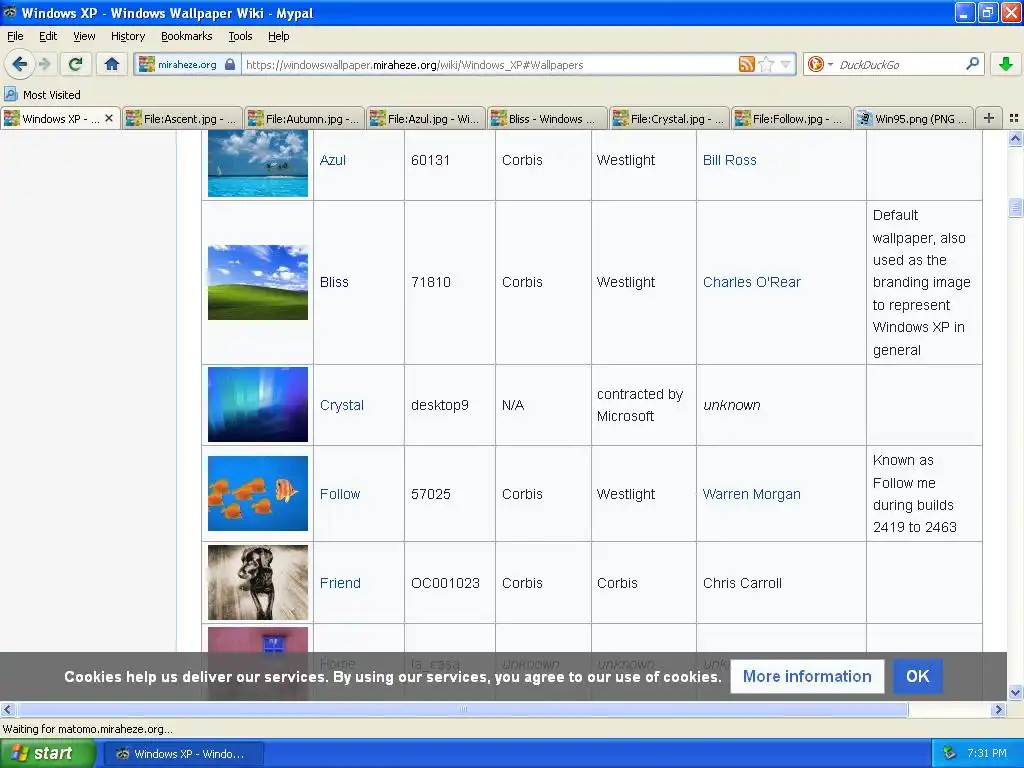Switch to the File:Crystal.jpg tab
This screenshot has height=768, width=1024.
[x=669, y=119]
